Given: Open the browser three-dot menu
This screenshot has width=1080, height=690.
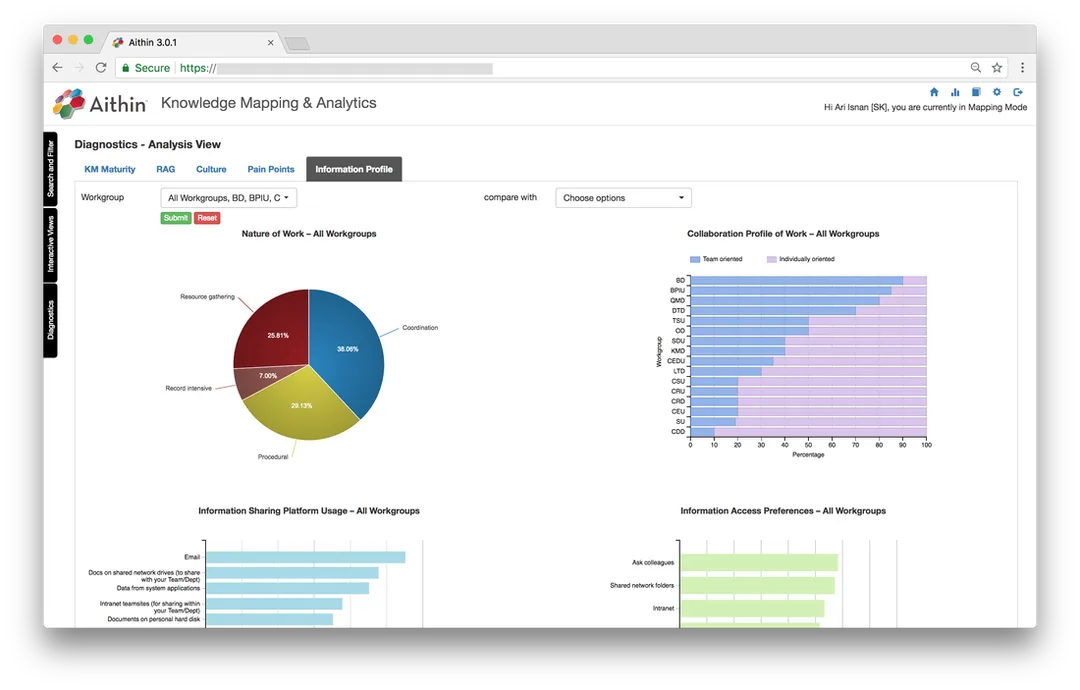Looking at the screenshot, I should point(1022,67).
